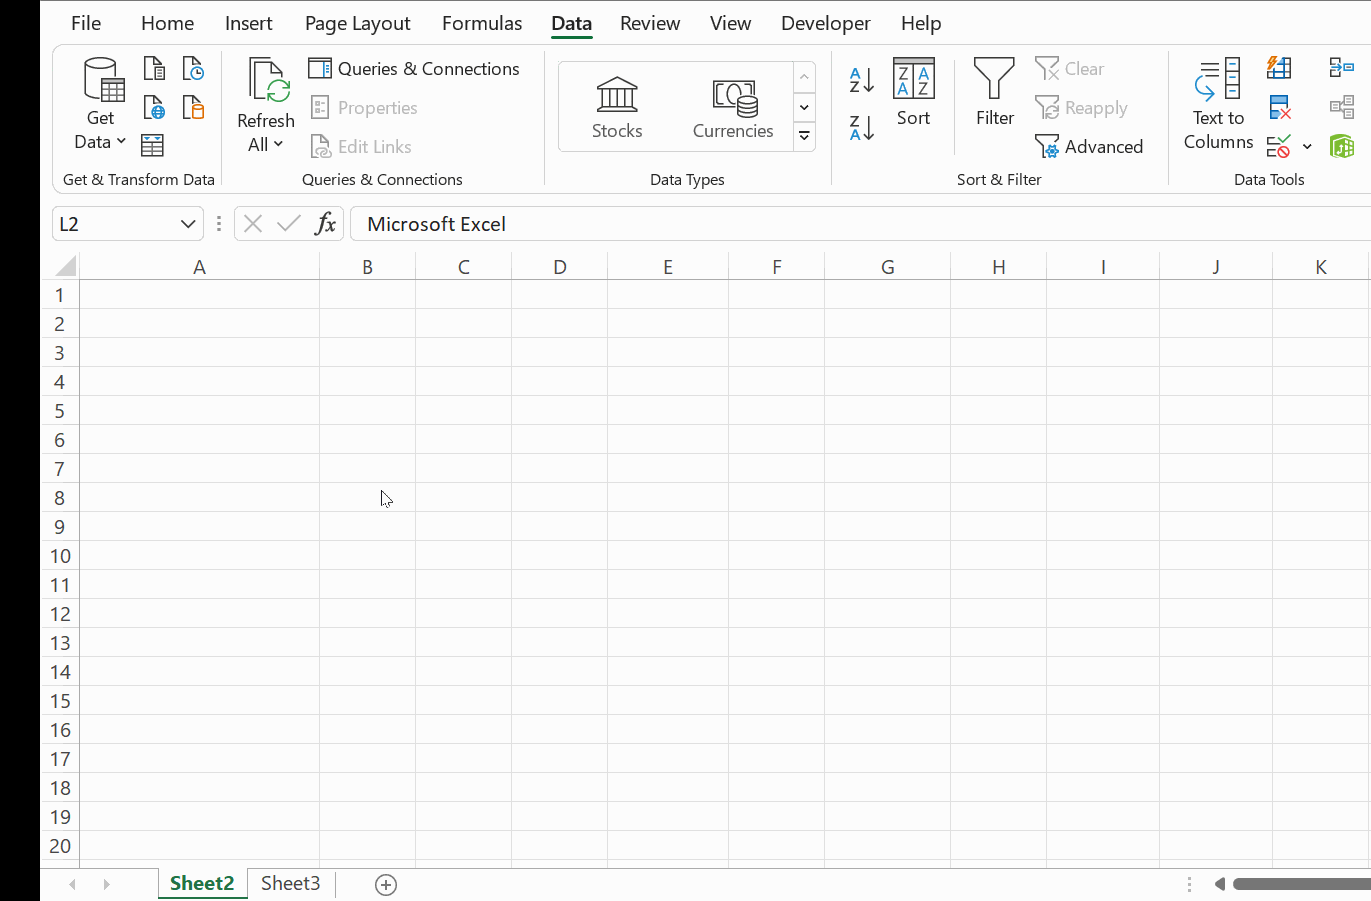Viewport: 1371px width, 901px height.
Task: Open Recent Sources
Action: click(x=192, y=67)
